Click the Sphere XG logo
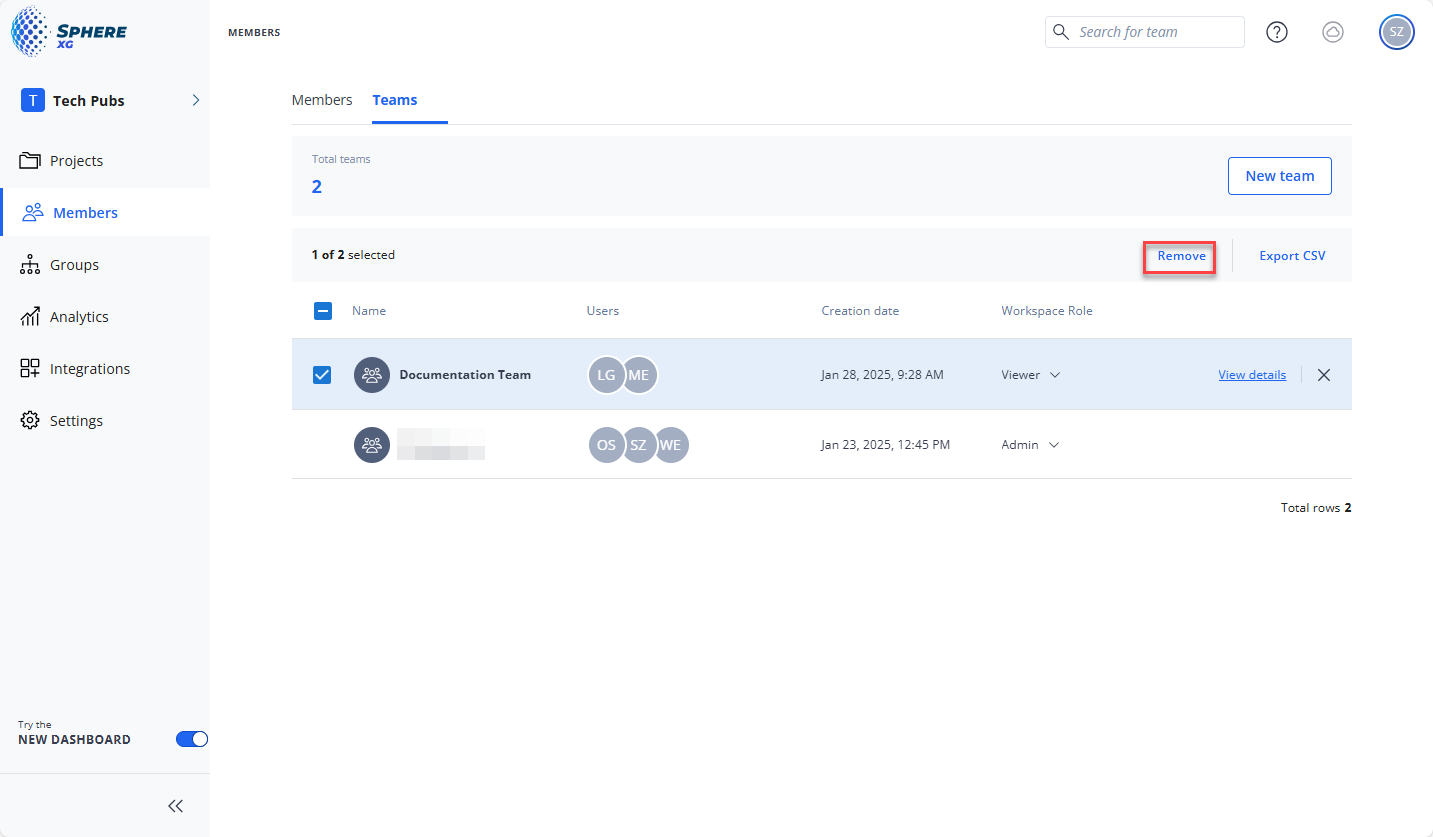The height and width of the screenshot is (837, 1433). point(69,31)
